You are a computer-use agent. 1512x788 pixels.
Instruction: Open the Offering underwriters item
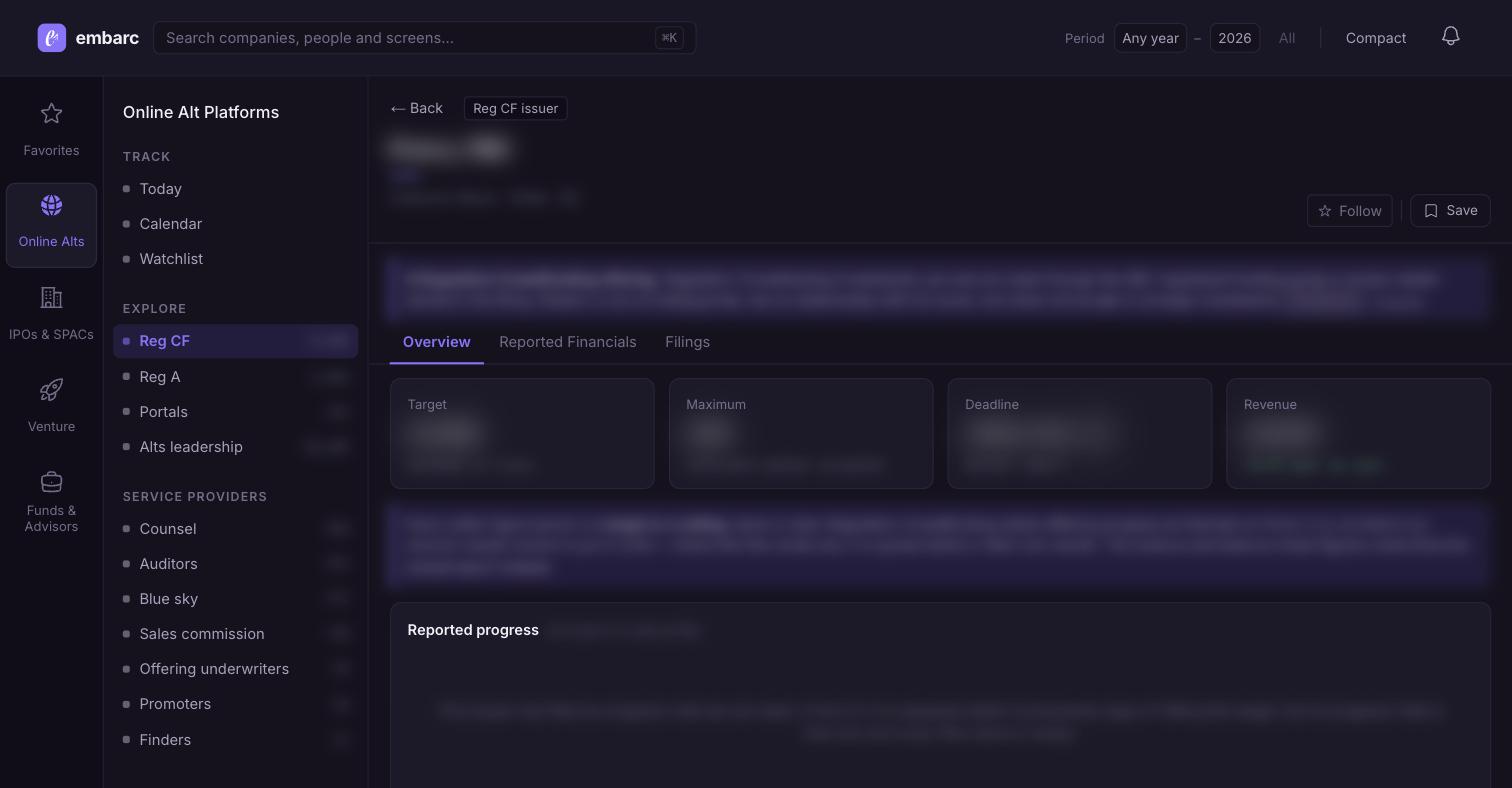click(x=235, y=669)
